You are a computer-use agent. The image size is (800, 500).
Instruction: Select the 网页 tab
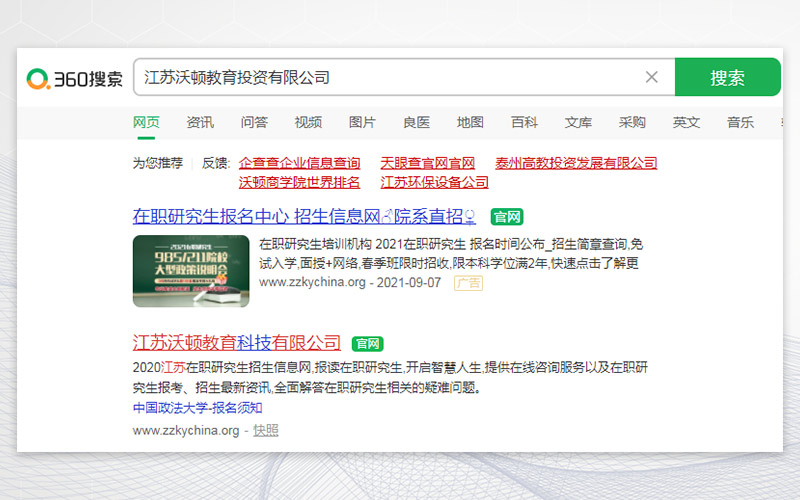[146, 122]
